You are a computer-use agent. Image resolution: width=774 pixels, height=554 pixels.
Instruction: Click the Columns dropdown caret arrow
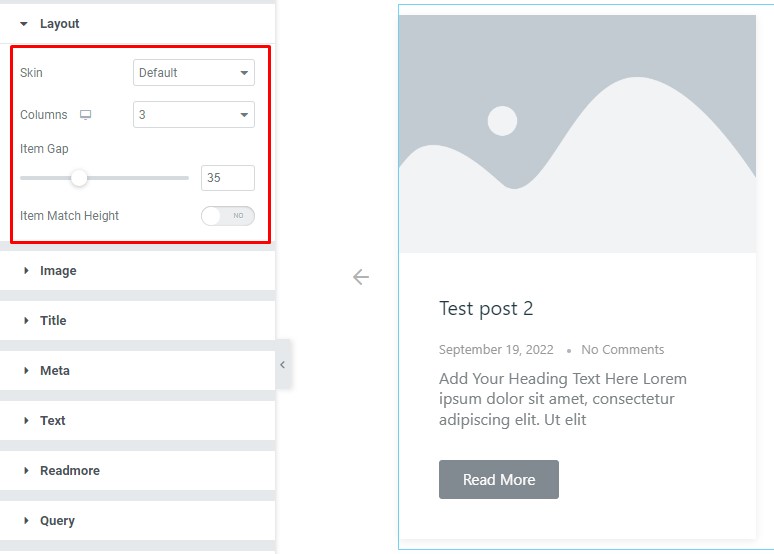pos(244,115)
